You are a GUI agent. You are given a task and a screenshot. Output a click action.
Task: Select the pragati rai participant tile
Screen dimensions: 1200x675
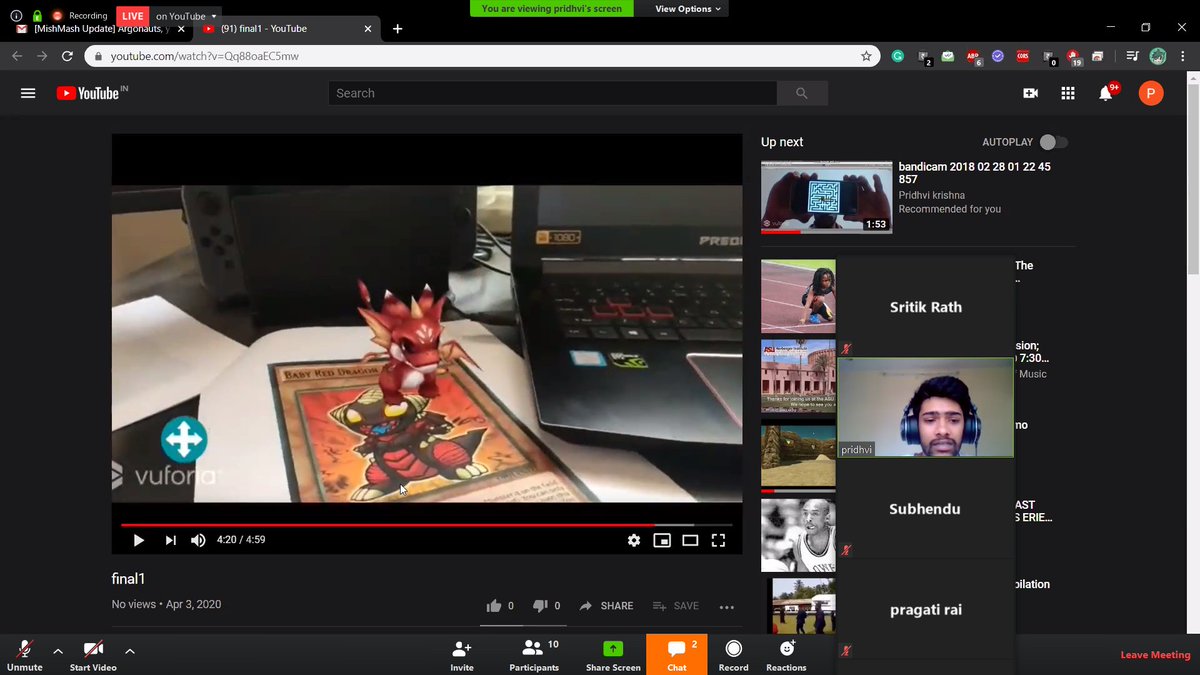pos(926,609)
